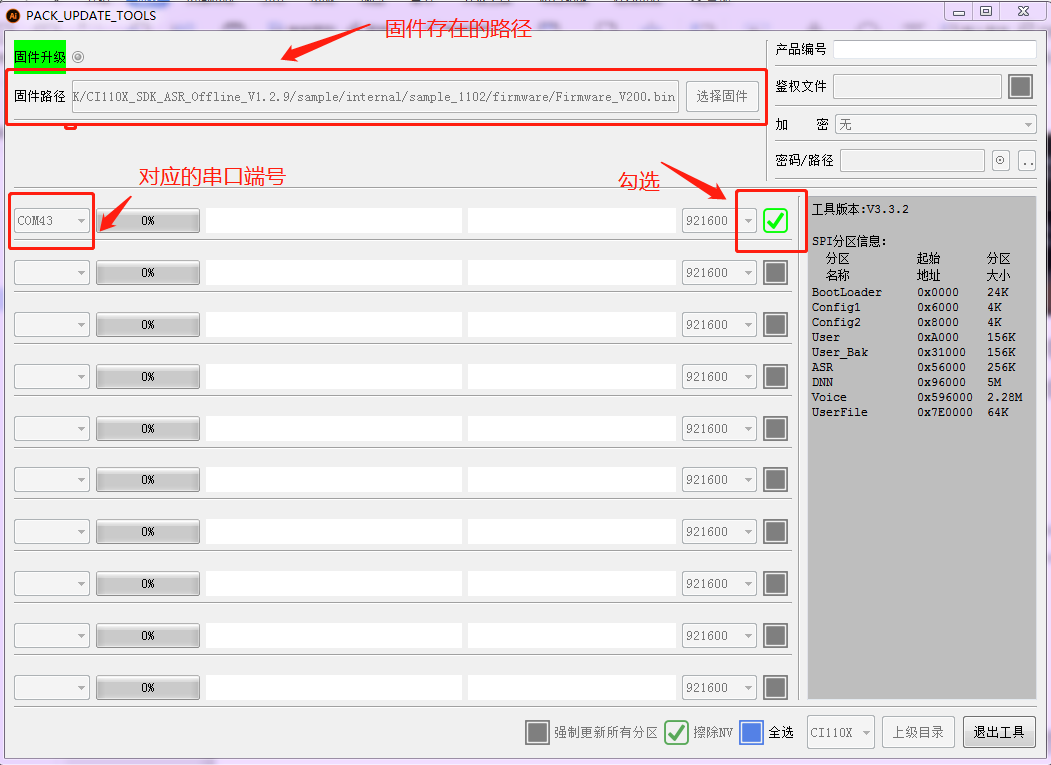Click the 0% progress bar in COM43 row

tap(148, 221)
